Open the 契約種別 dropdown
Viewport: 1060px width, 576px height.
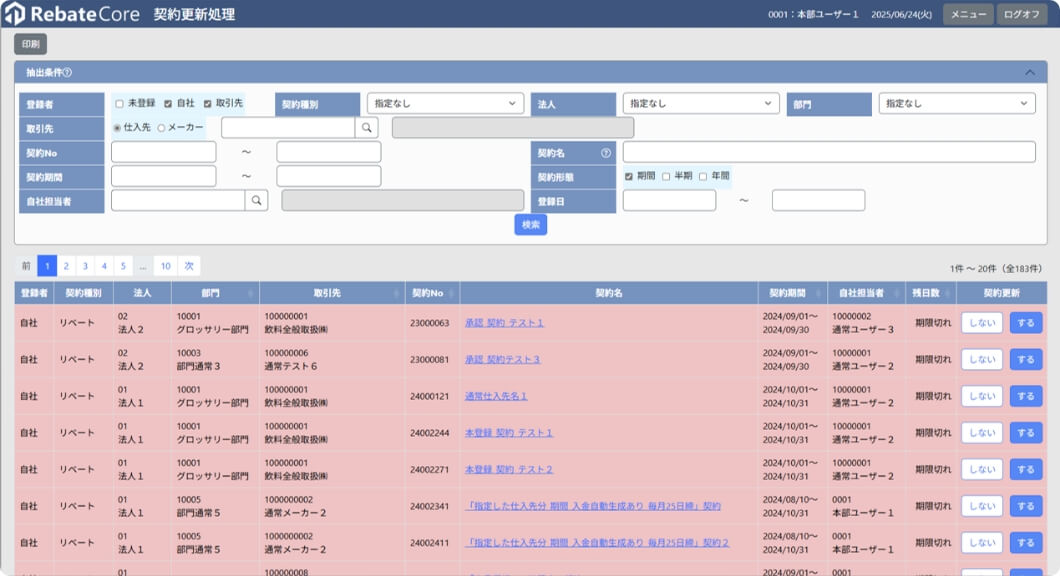click(445, 104)
